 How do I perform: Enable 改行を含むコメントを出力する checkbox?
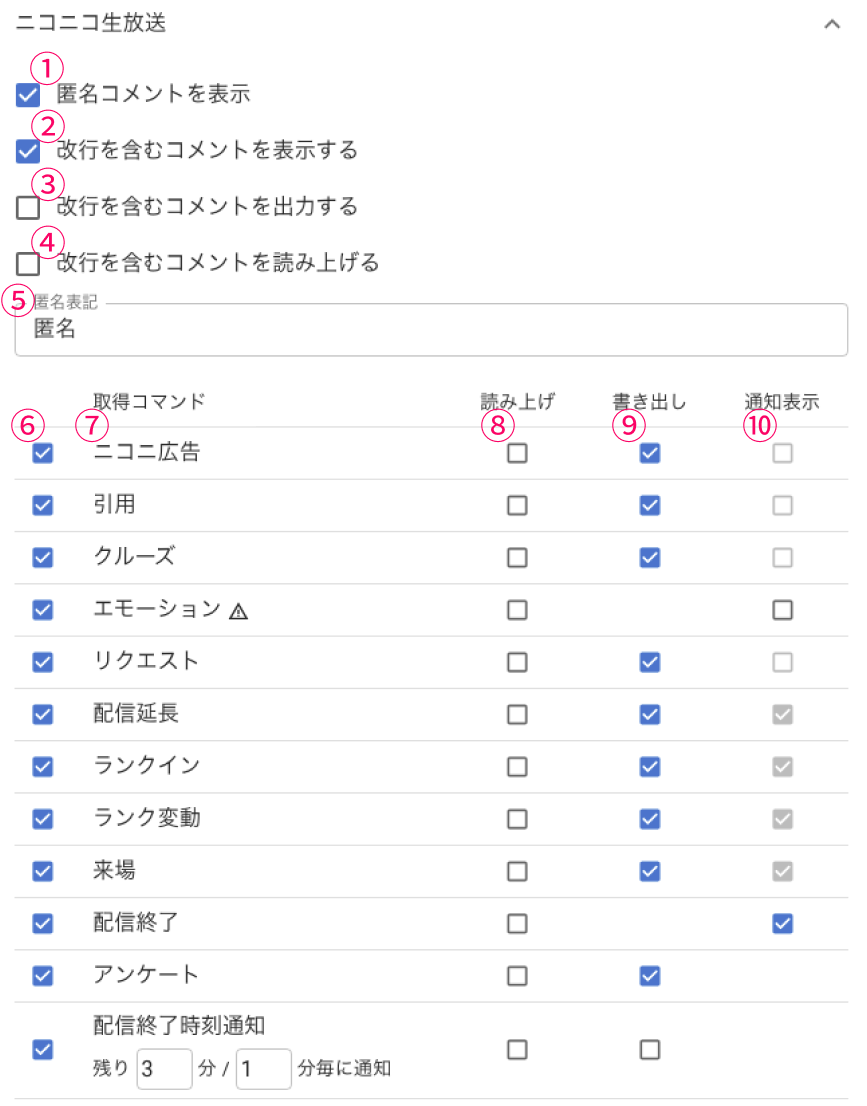(28, 208)
